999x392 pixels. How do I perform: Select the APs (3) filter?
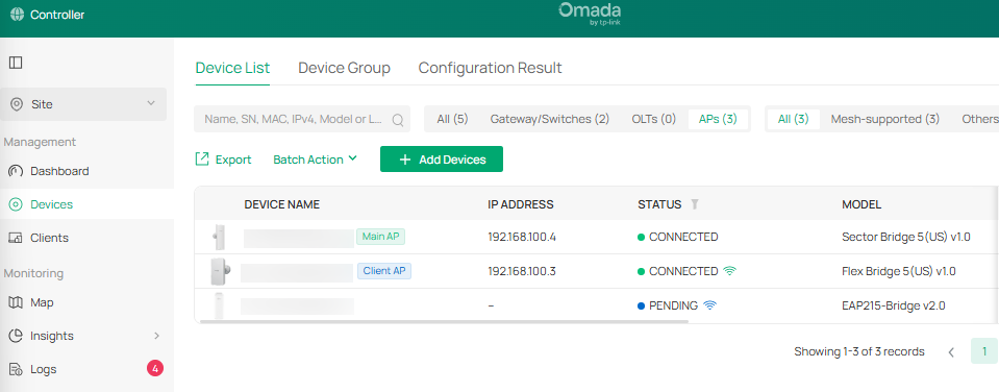[718, 119]
